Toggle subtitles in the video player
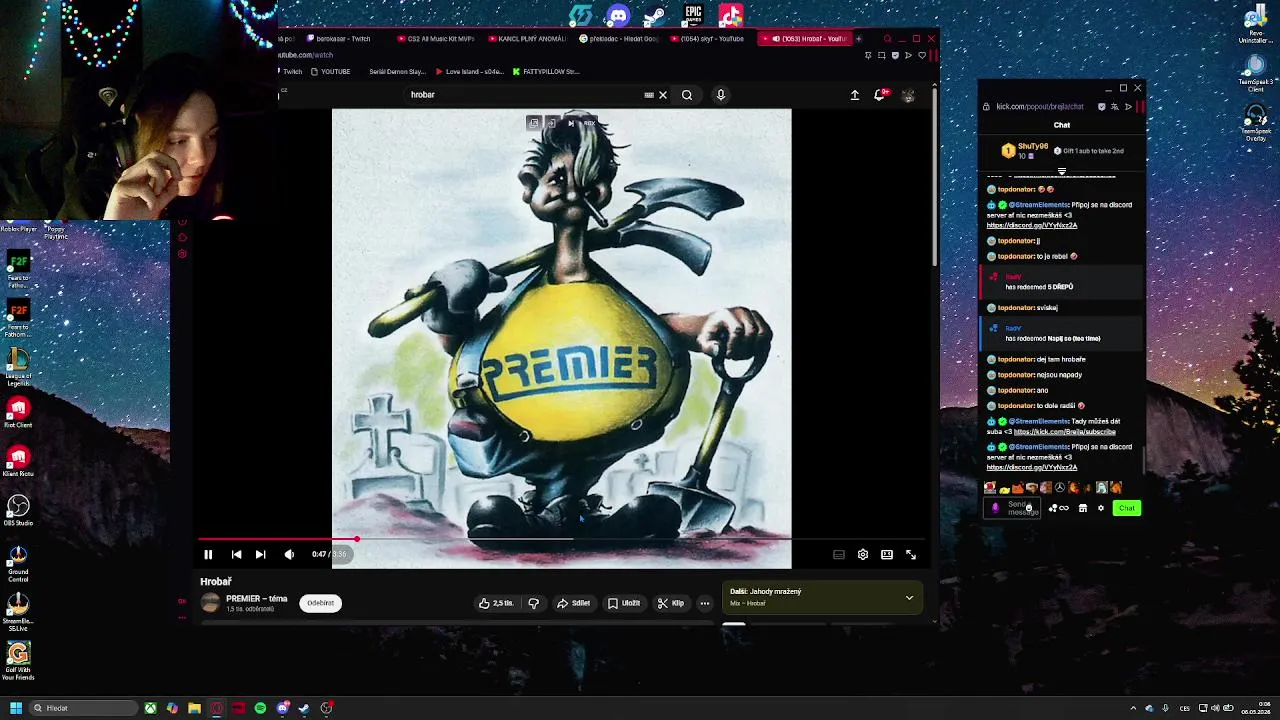 (x=839, y=554)
